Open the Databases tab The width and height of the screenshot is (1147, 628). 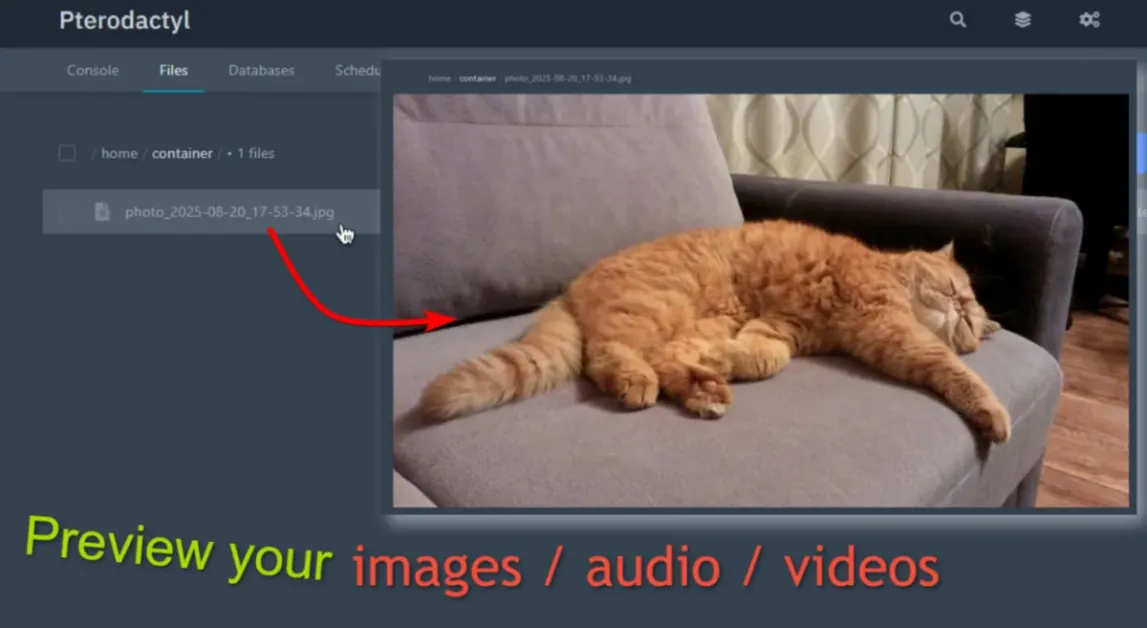[x=260, y=70]
